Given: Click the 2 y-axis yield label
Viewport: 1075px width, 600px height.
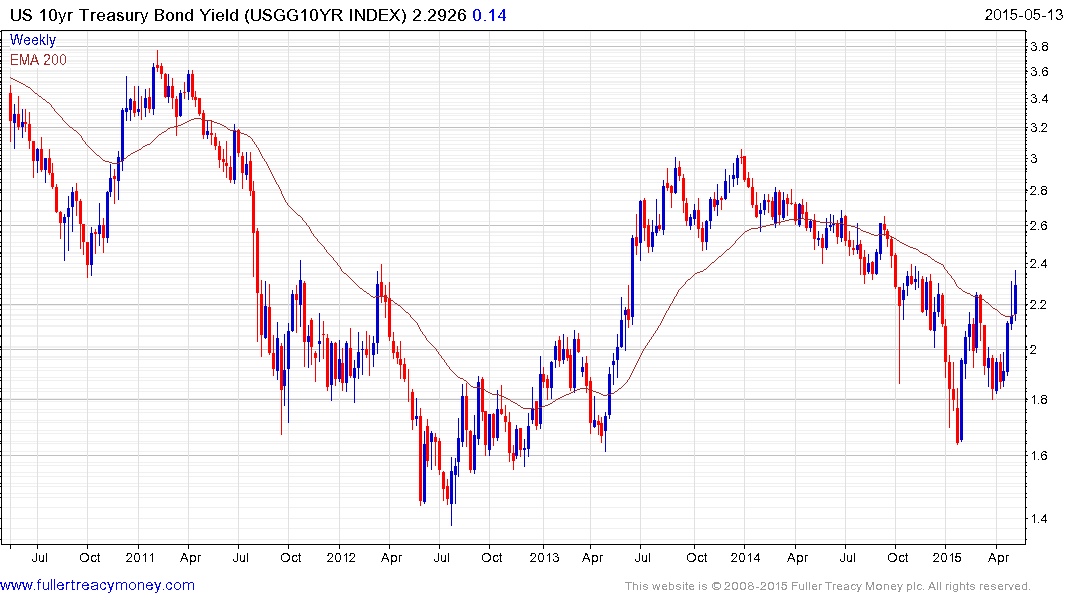Looking at the screenshot, I should 1035,350.
